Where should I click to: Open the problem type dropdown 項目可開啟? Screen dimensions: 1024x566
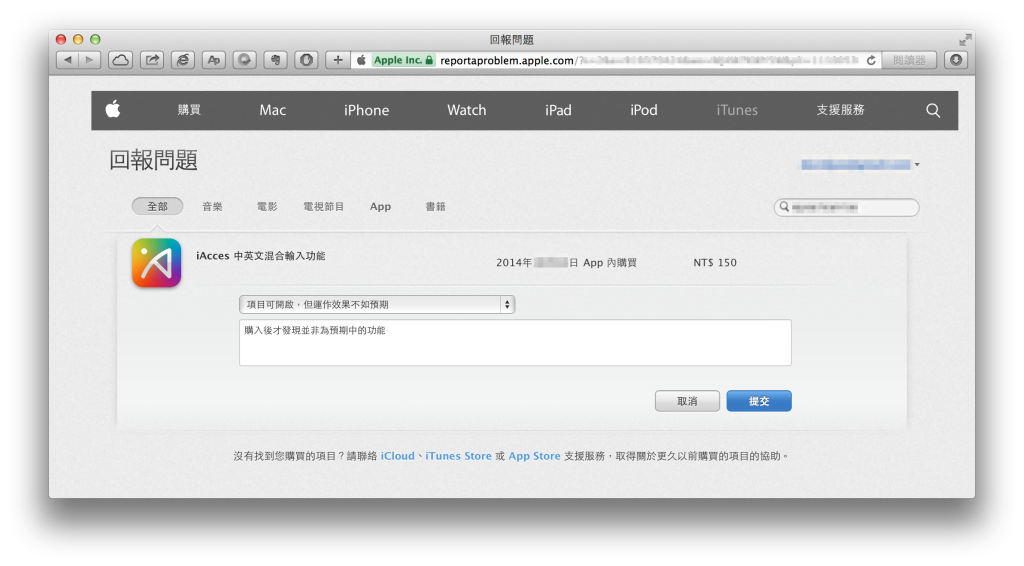[377, 304]
